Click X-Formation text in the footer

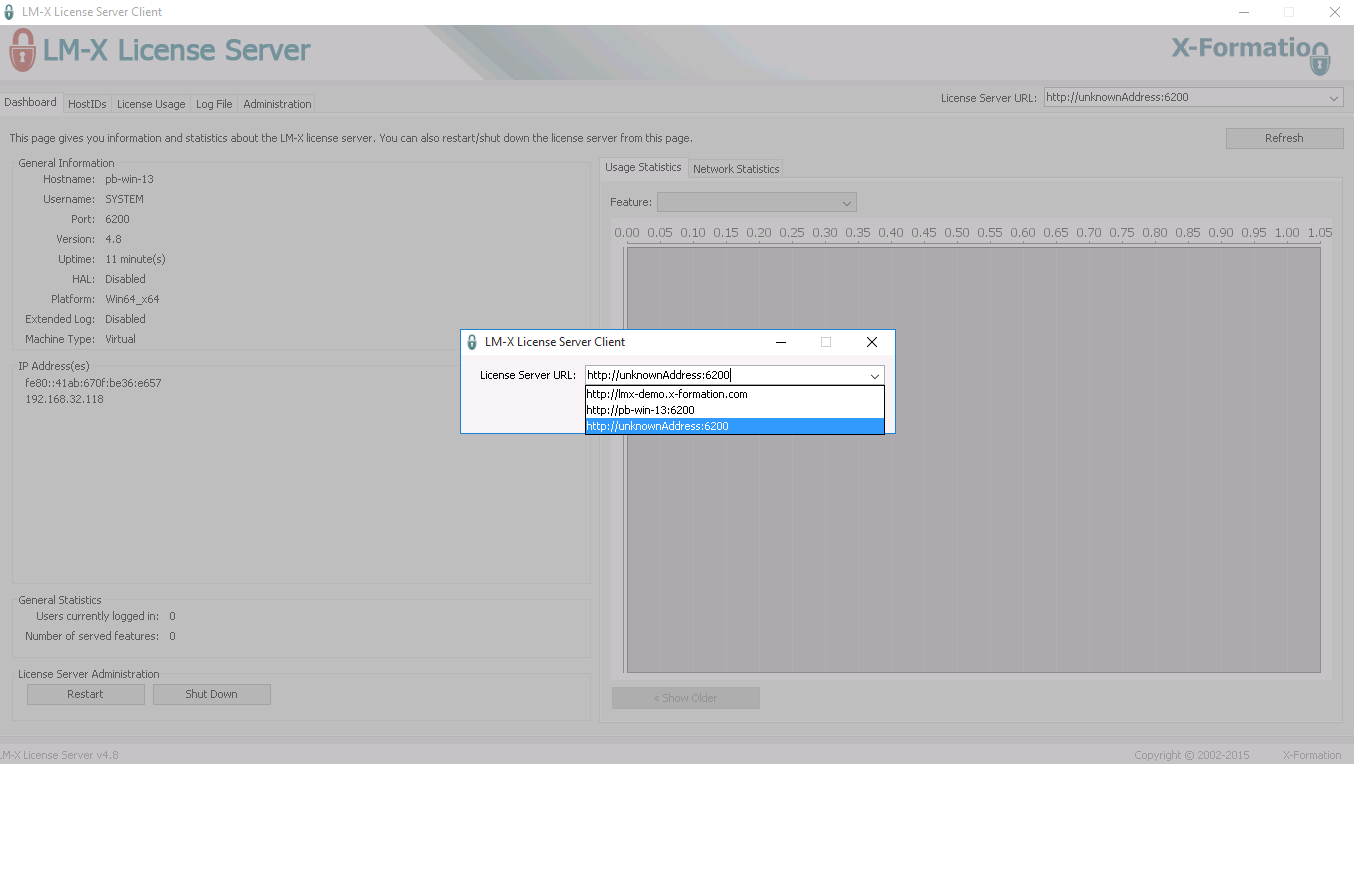coord(1312,755)
